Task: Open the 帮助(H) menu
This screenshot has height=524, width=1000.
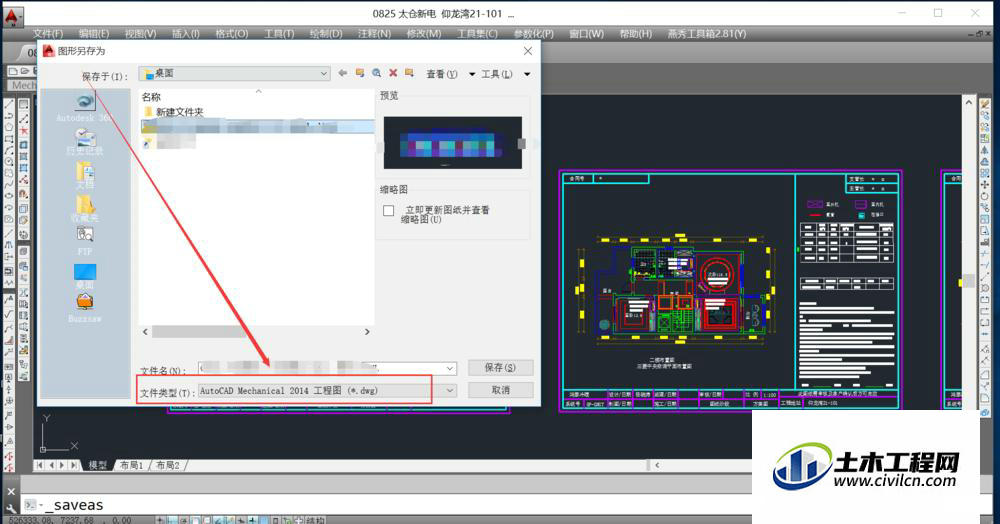Action: click(635, 34)
